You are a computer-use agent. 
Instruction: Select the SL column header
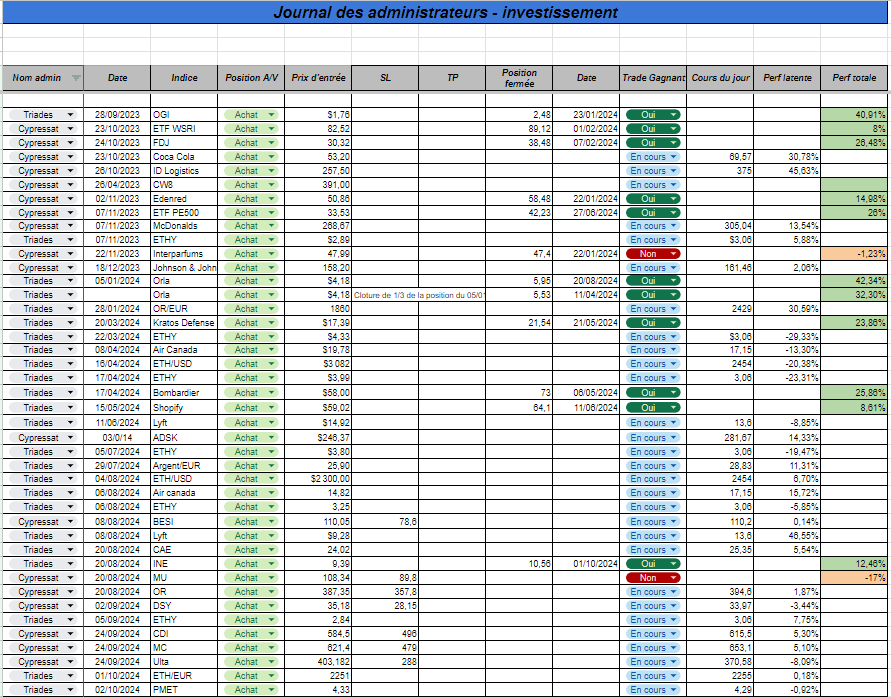385,78
